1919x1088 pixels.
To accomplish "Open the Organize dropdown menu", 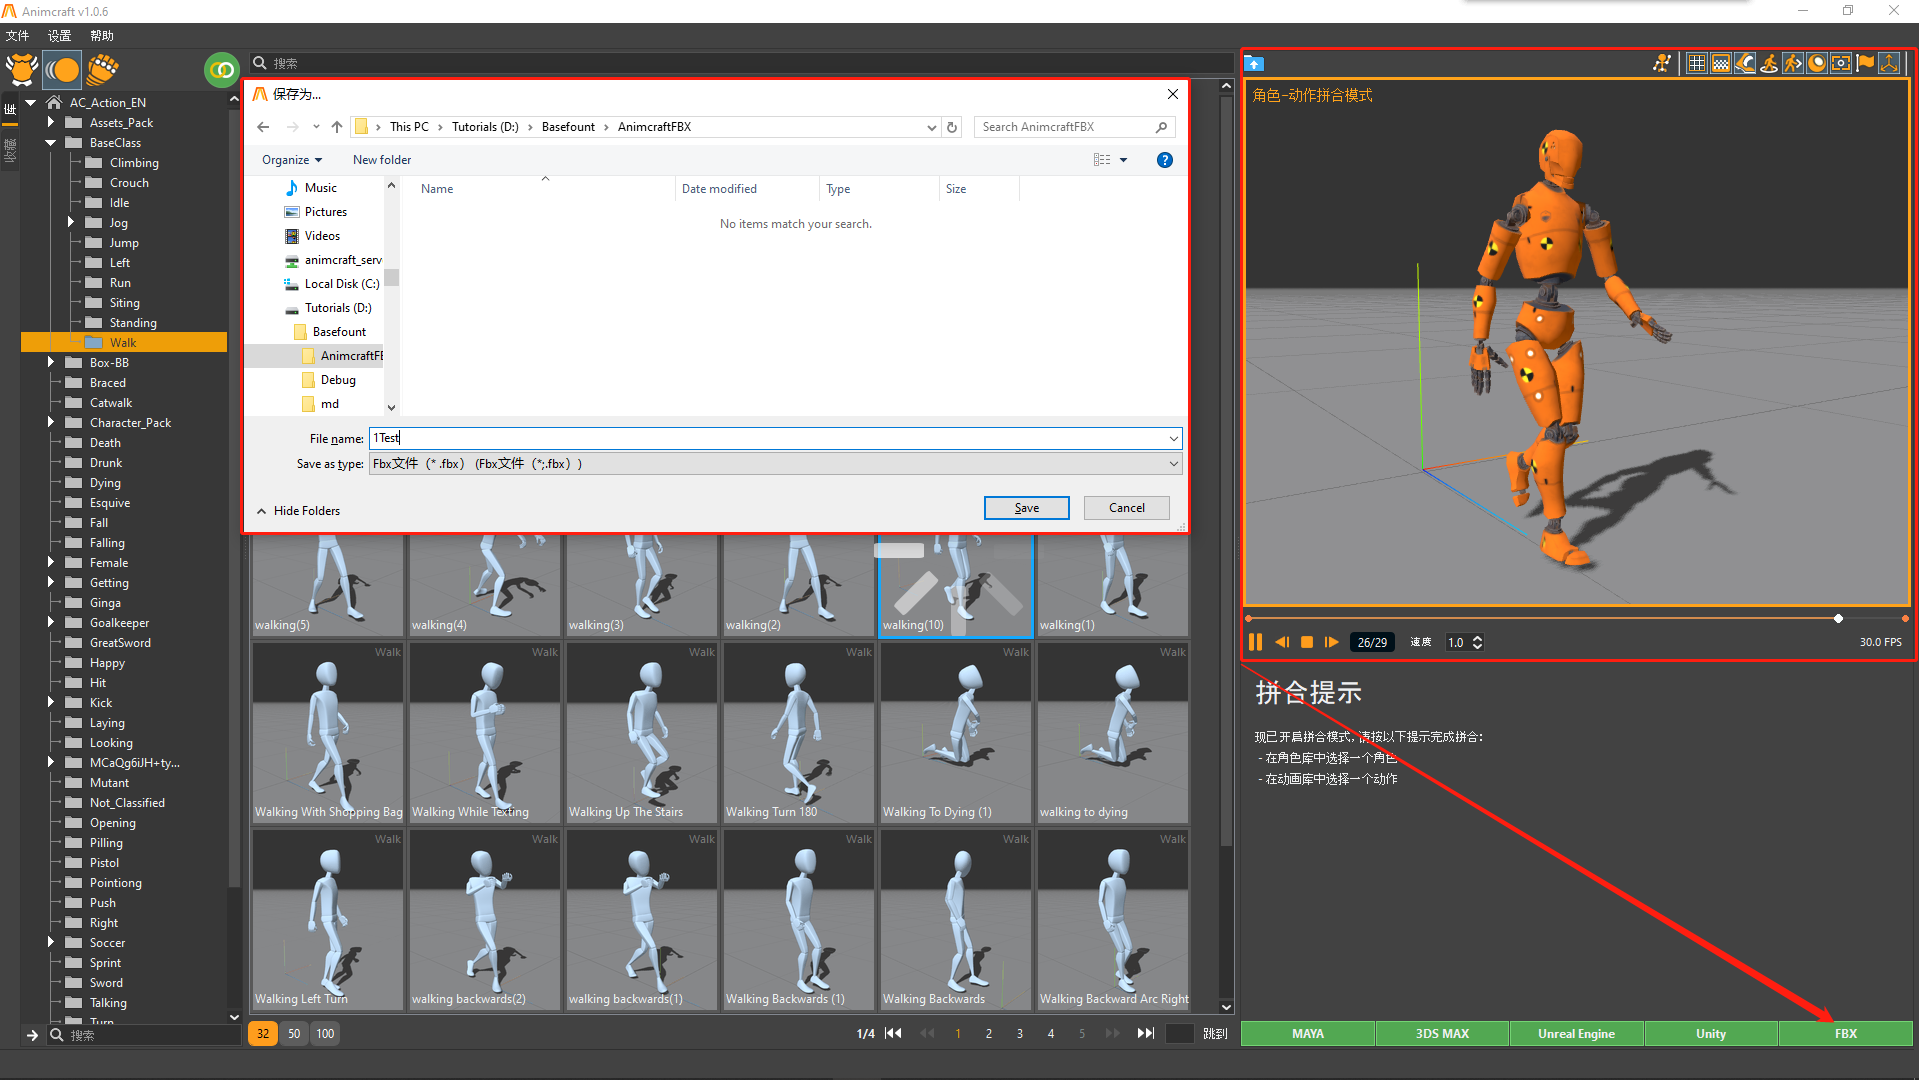I will click(x=292, y=160).
